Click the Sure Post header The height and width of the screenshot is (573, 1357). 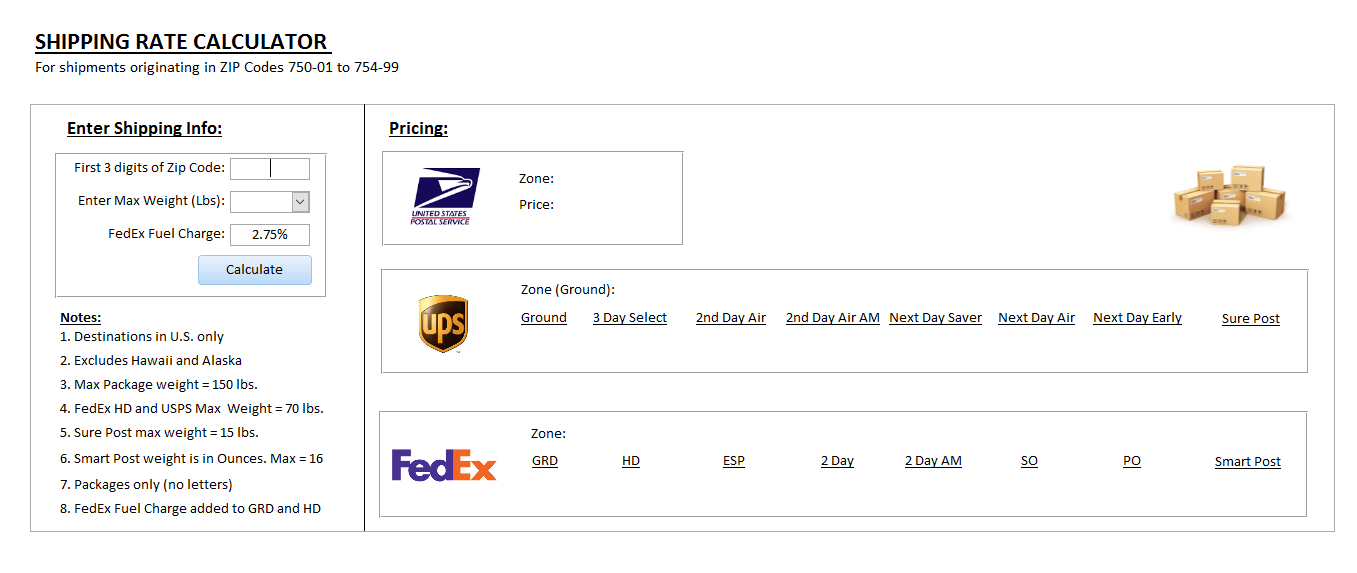click(1251, 319)
